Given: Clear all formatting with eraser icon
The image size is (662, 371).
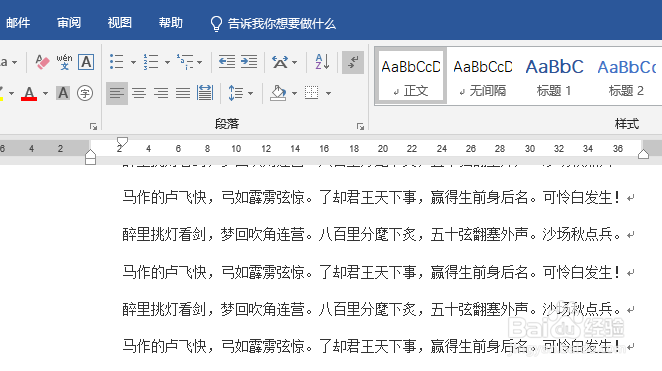Looking at the screenshot, I should point(42,62).
